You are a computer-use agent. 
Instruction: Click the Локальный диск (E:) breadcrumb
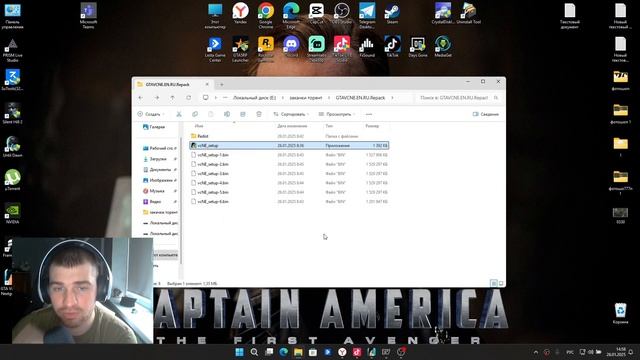255,98
